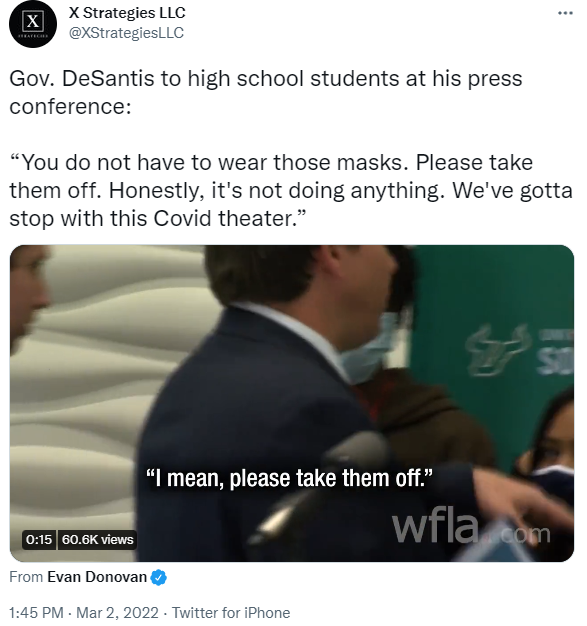
Task: Play the DeSantis press conference video
Action: pos(292,403)
